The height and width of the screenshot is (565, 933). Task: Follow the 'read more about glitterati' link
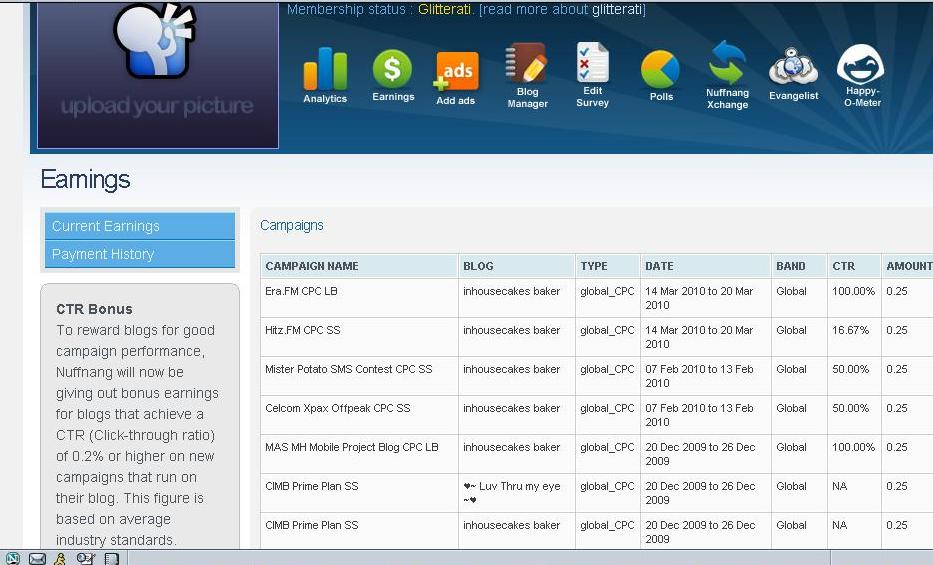click(x=562, y=9)
